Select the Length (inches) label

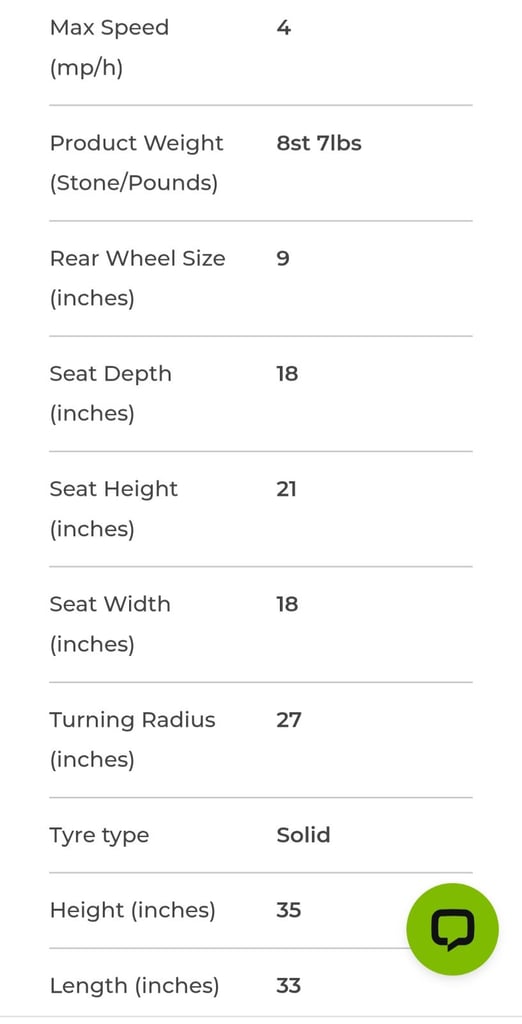point(135,986)
